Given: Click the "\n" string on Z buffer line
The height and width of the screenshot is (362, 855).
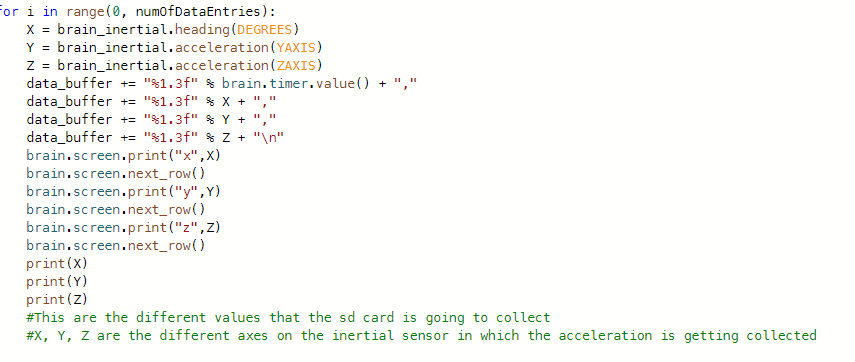Looking at the screenshot, I should pos(269,137).
